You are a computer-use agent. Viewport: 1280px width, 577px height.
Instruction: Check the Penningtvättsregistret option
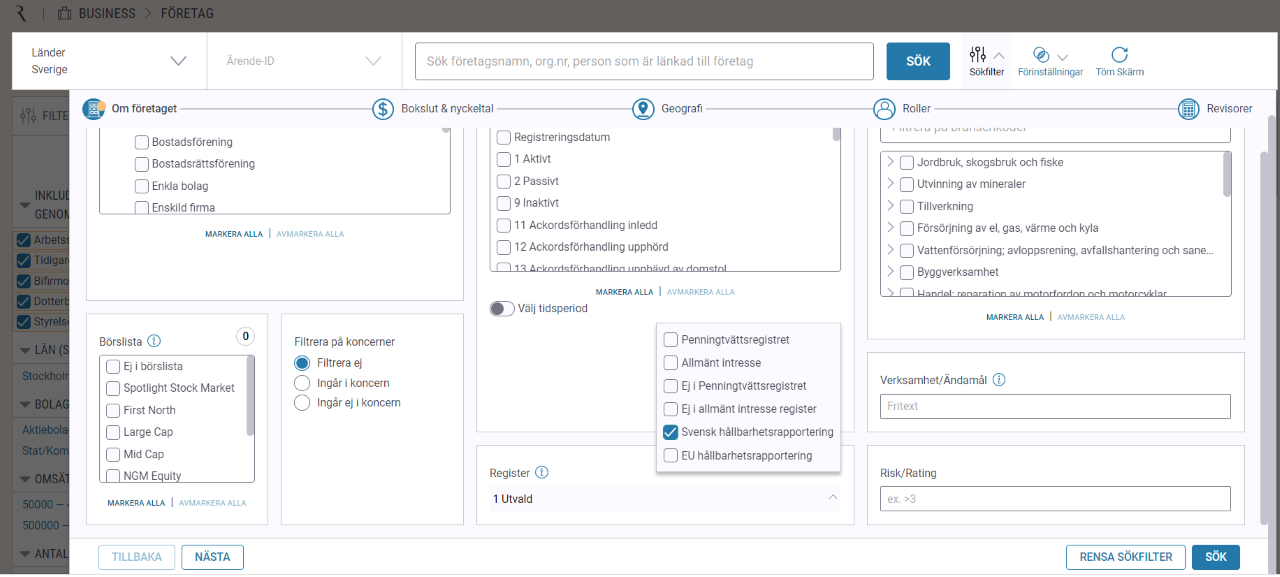pyautogui.click(x=671, y=340)
